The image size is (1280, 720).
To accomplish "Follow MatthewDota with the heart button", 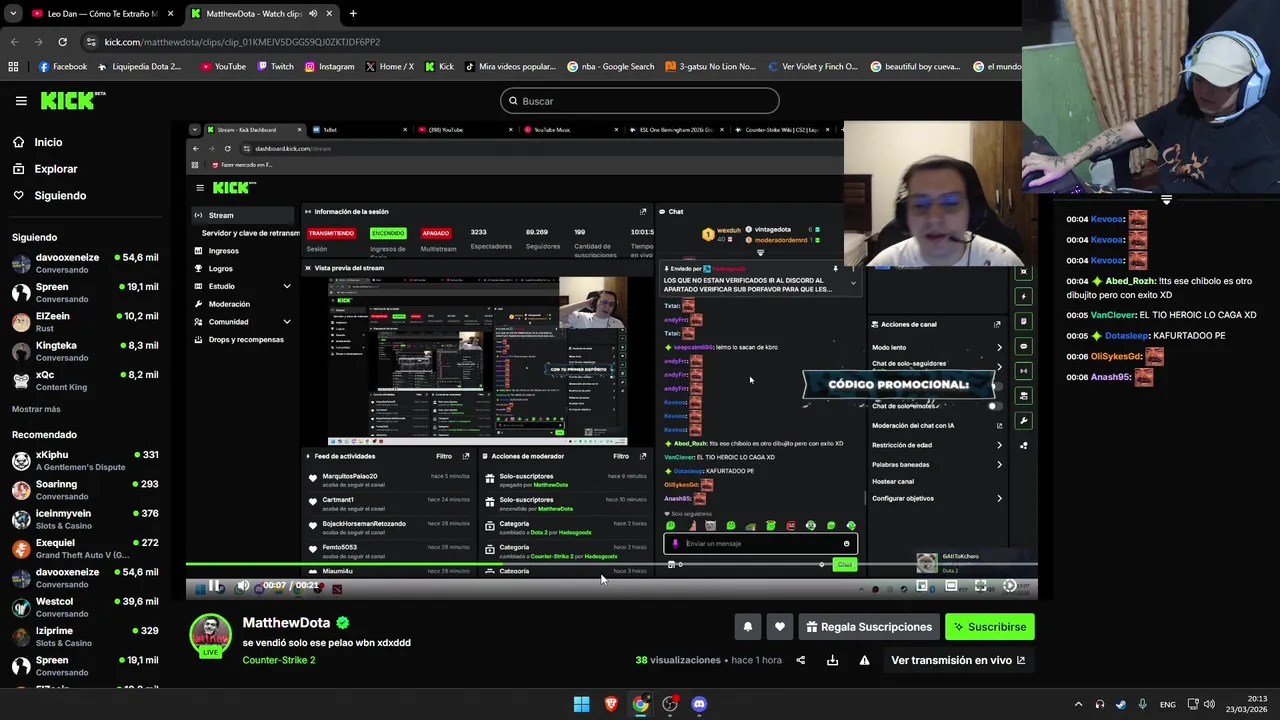I will [780, 627].
